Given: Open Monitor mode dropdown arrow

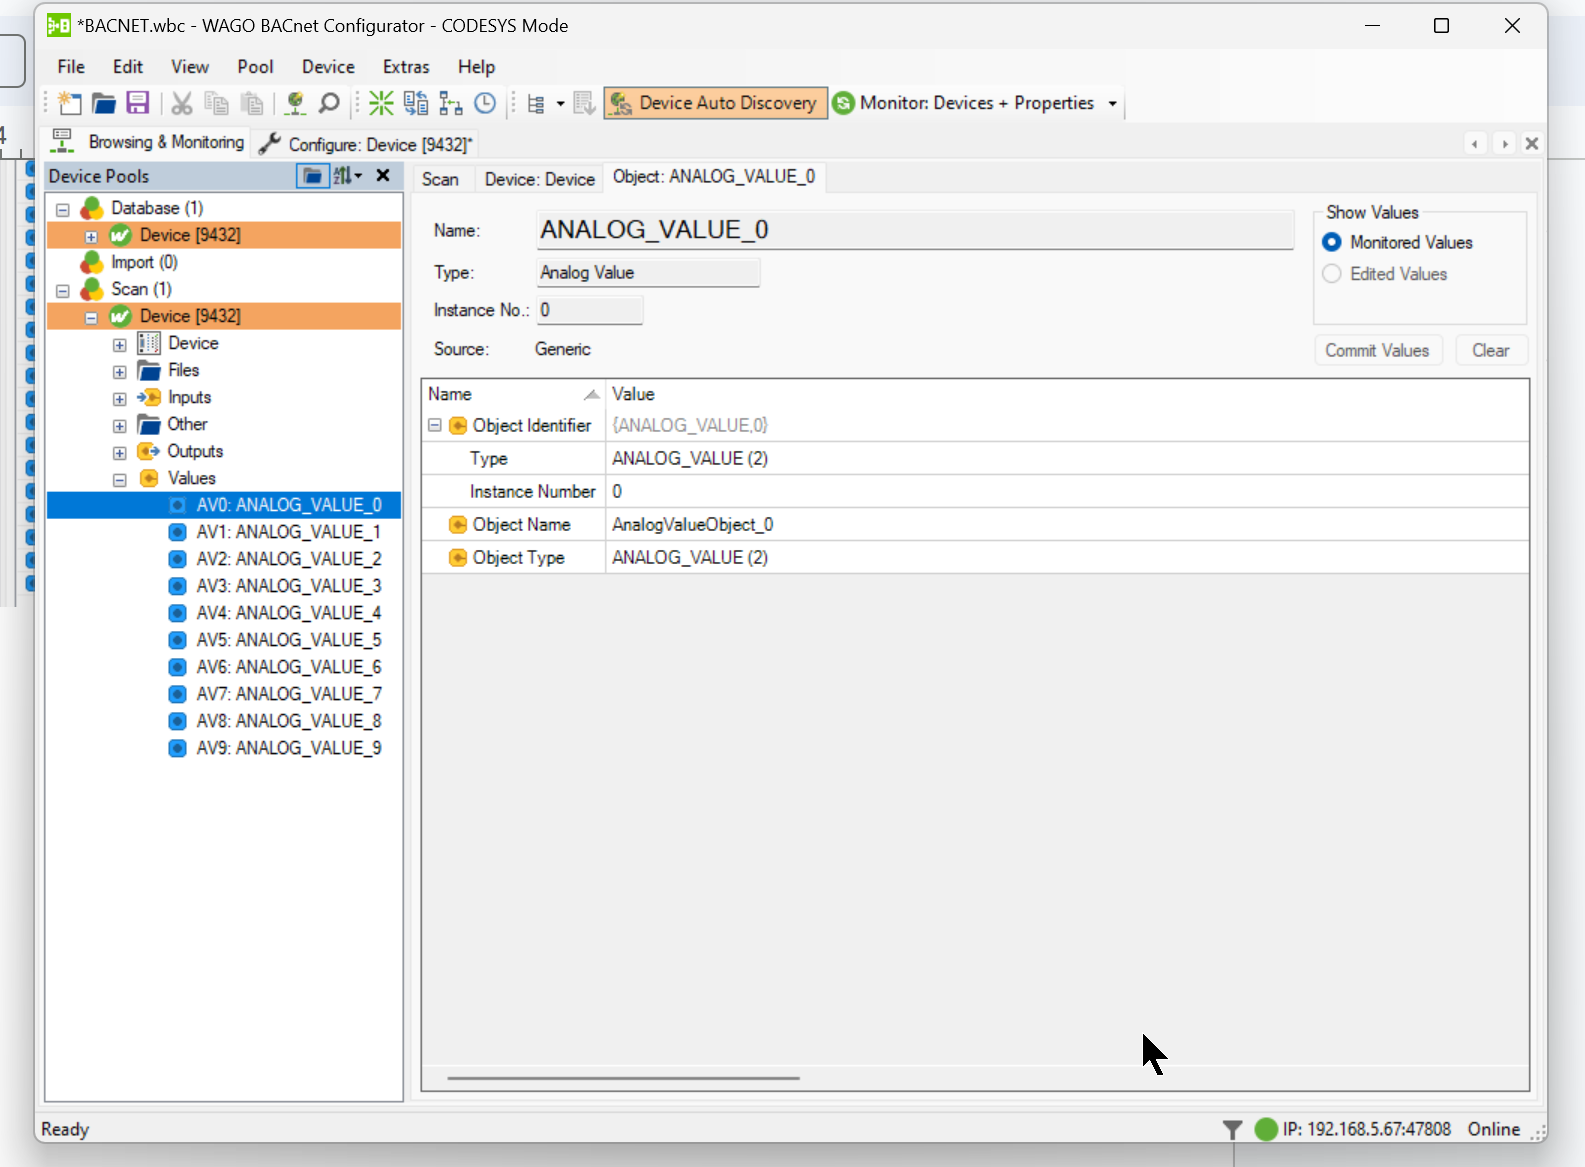Looking at the screenshot, I should [x=1112, y=104].
